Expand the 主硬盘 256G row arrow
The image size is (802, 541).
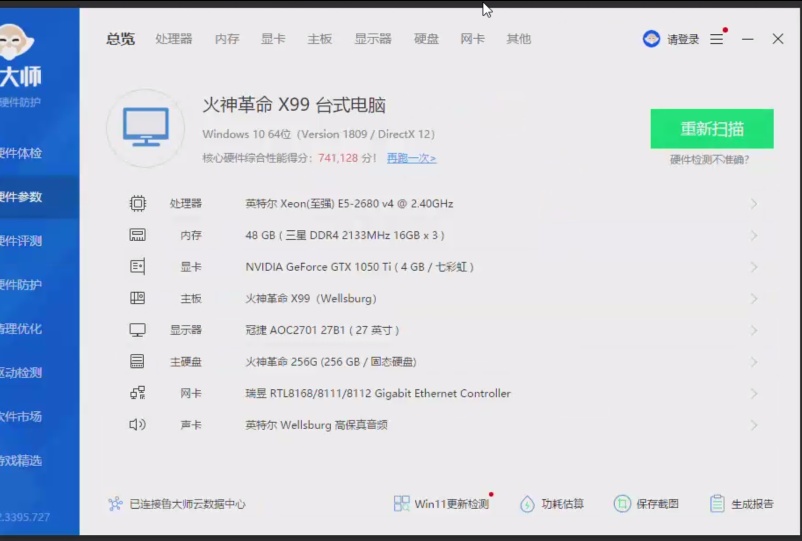point(753,362)
